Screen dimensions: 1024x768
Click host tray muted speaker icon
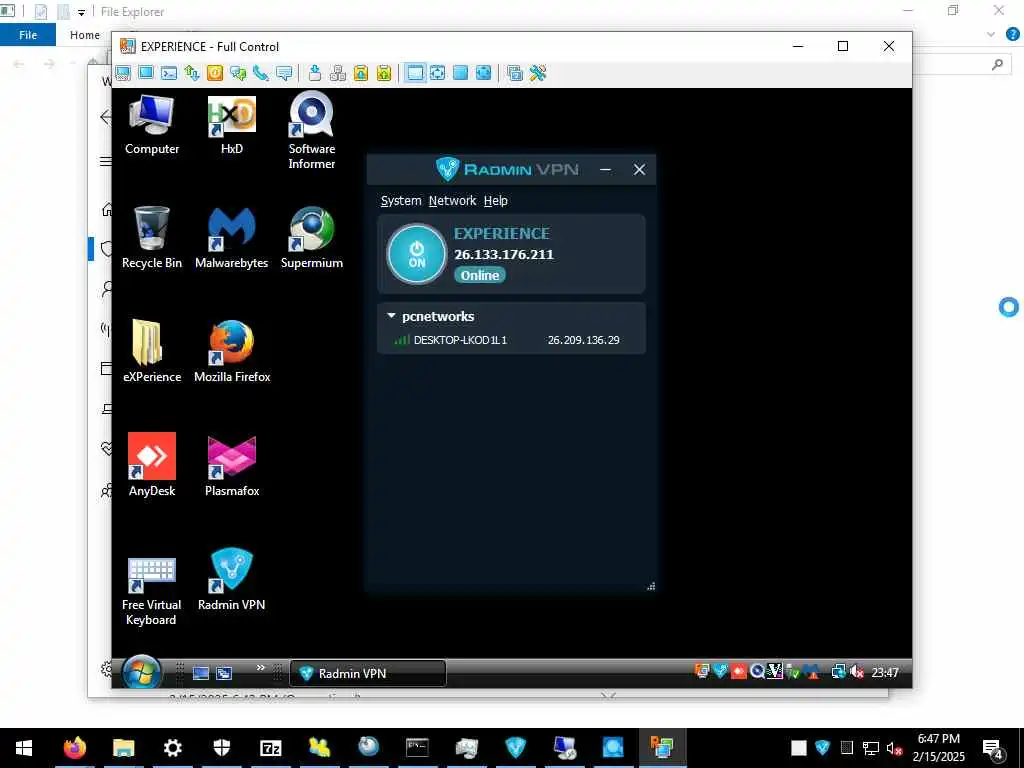click(894, 748)
